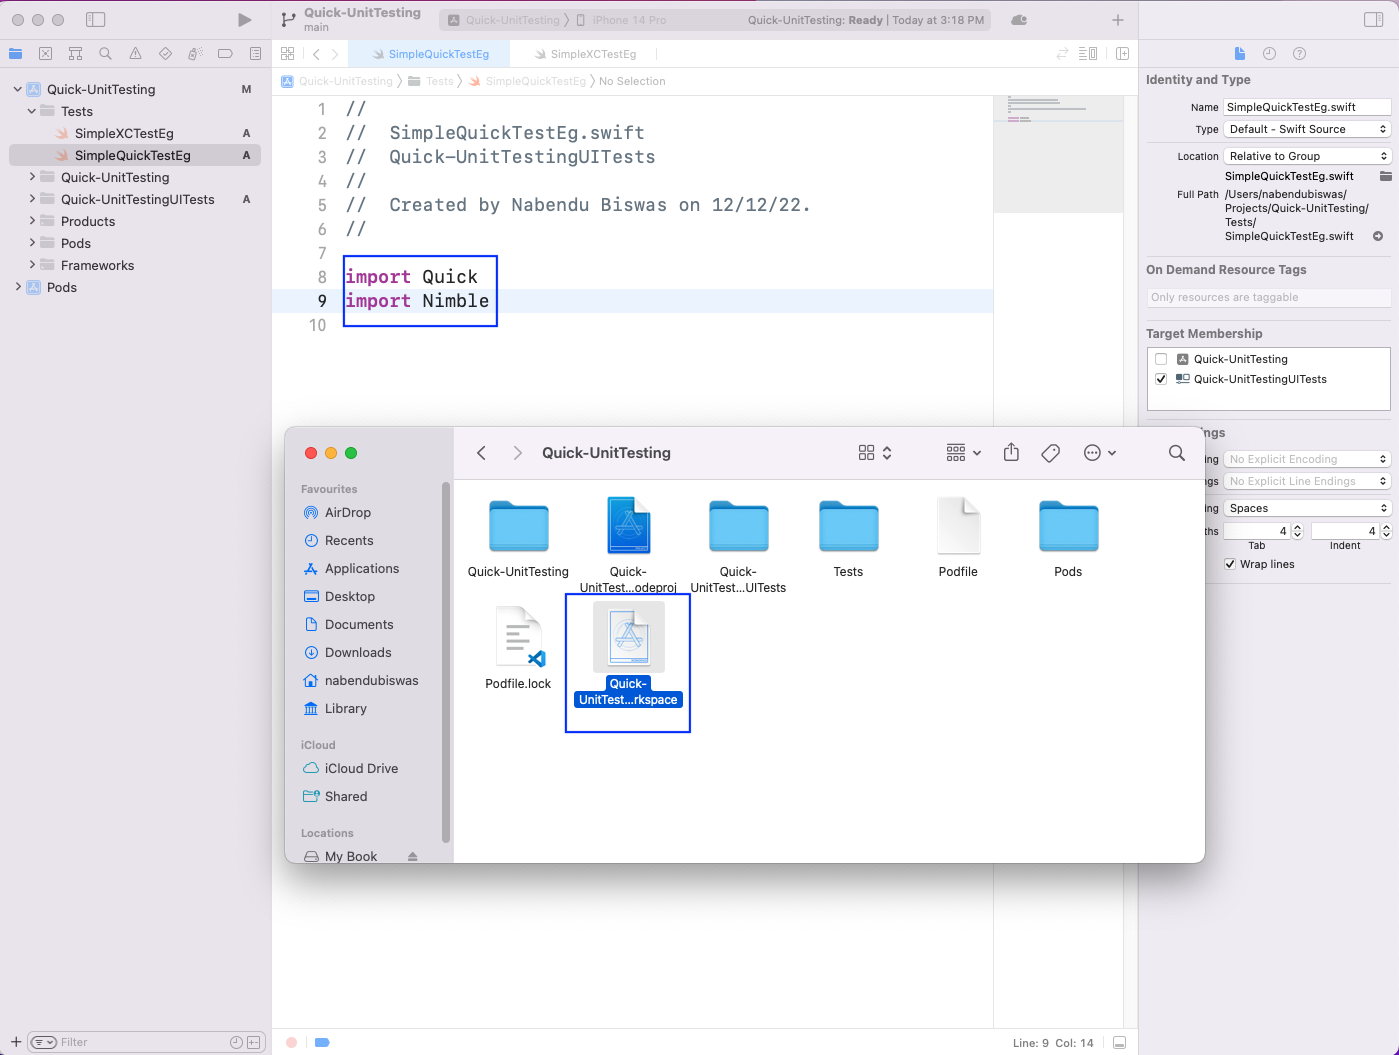1399x1055 pixels.
Task: Expand the Products group
Action: (x=32, y=221)
